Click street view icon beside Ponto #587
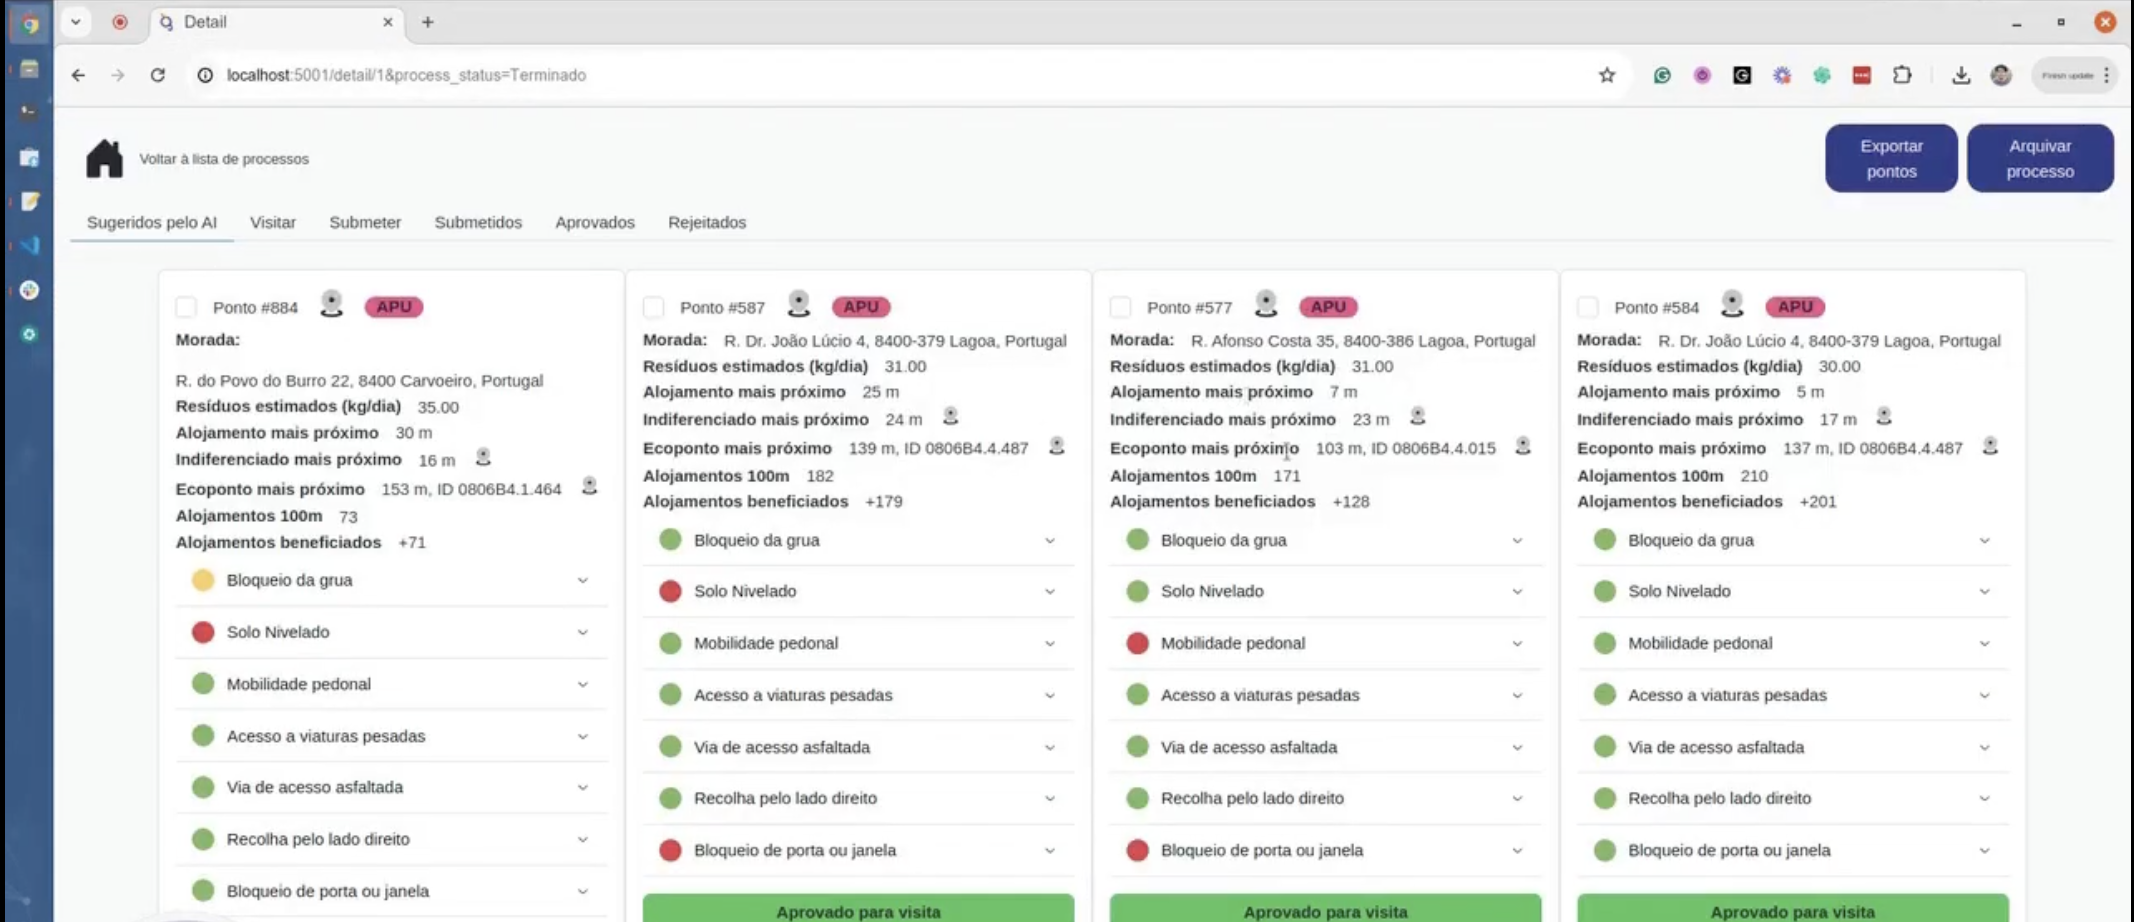The height and width of the screenshot is (922, 2134). [x=798, y=304]
